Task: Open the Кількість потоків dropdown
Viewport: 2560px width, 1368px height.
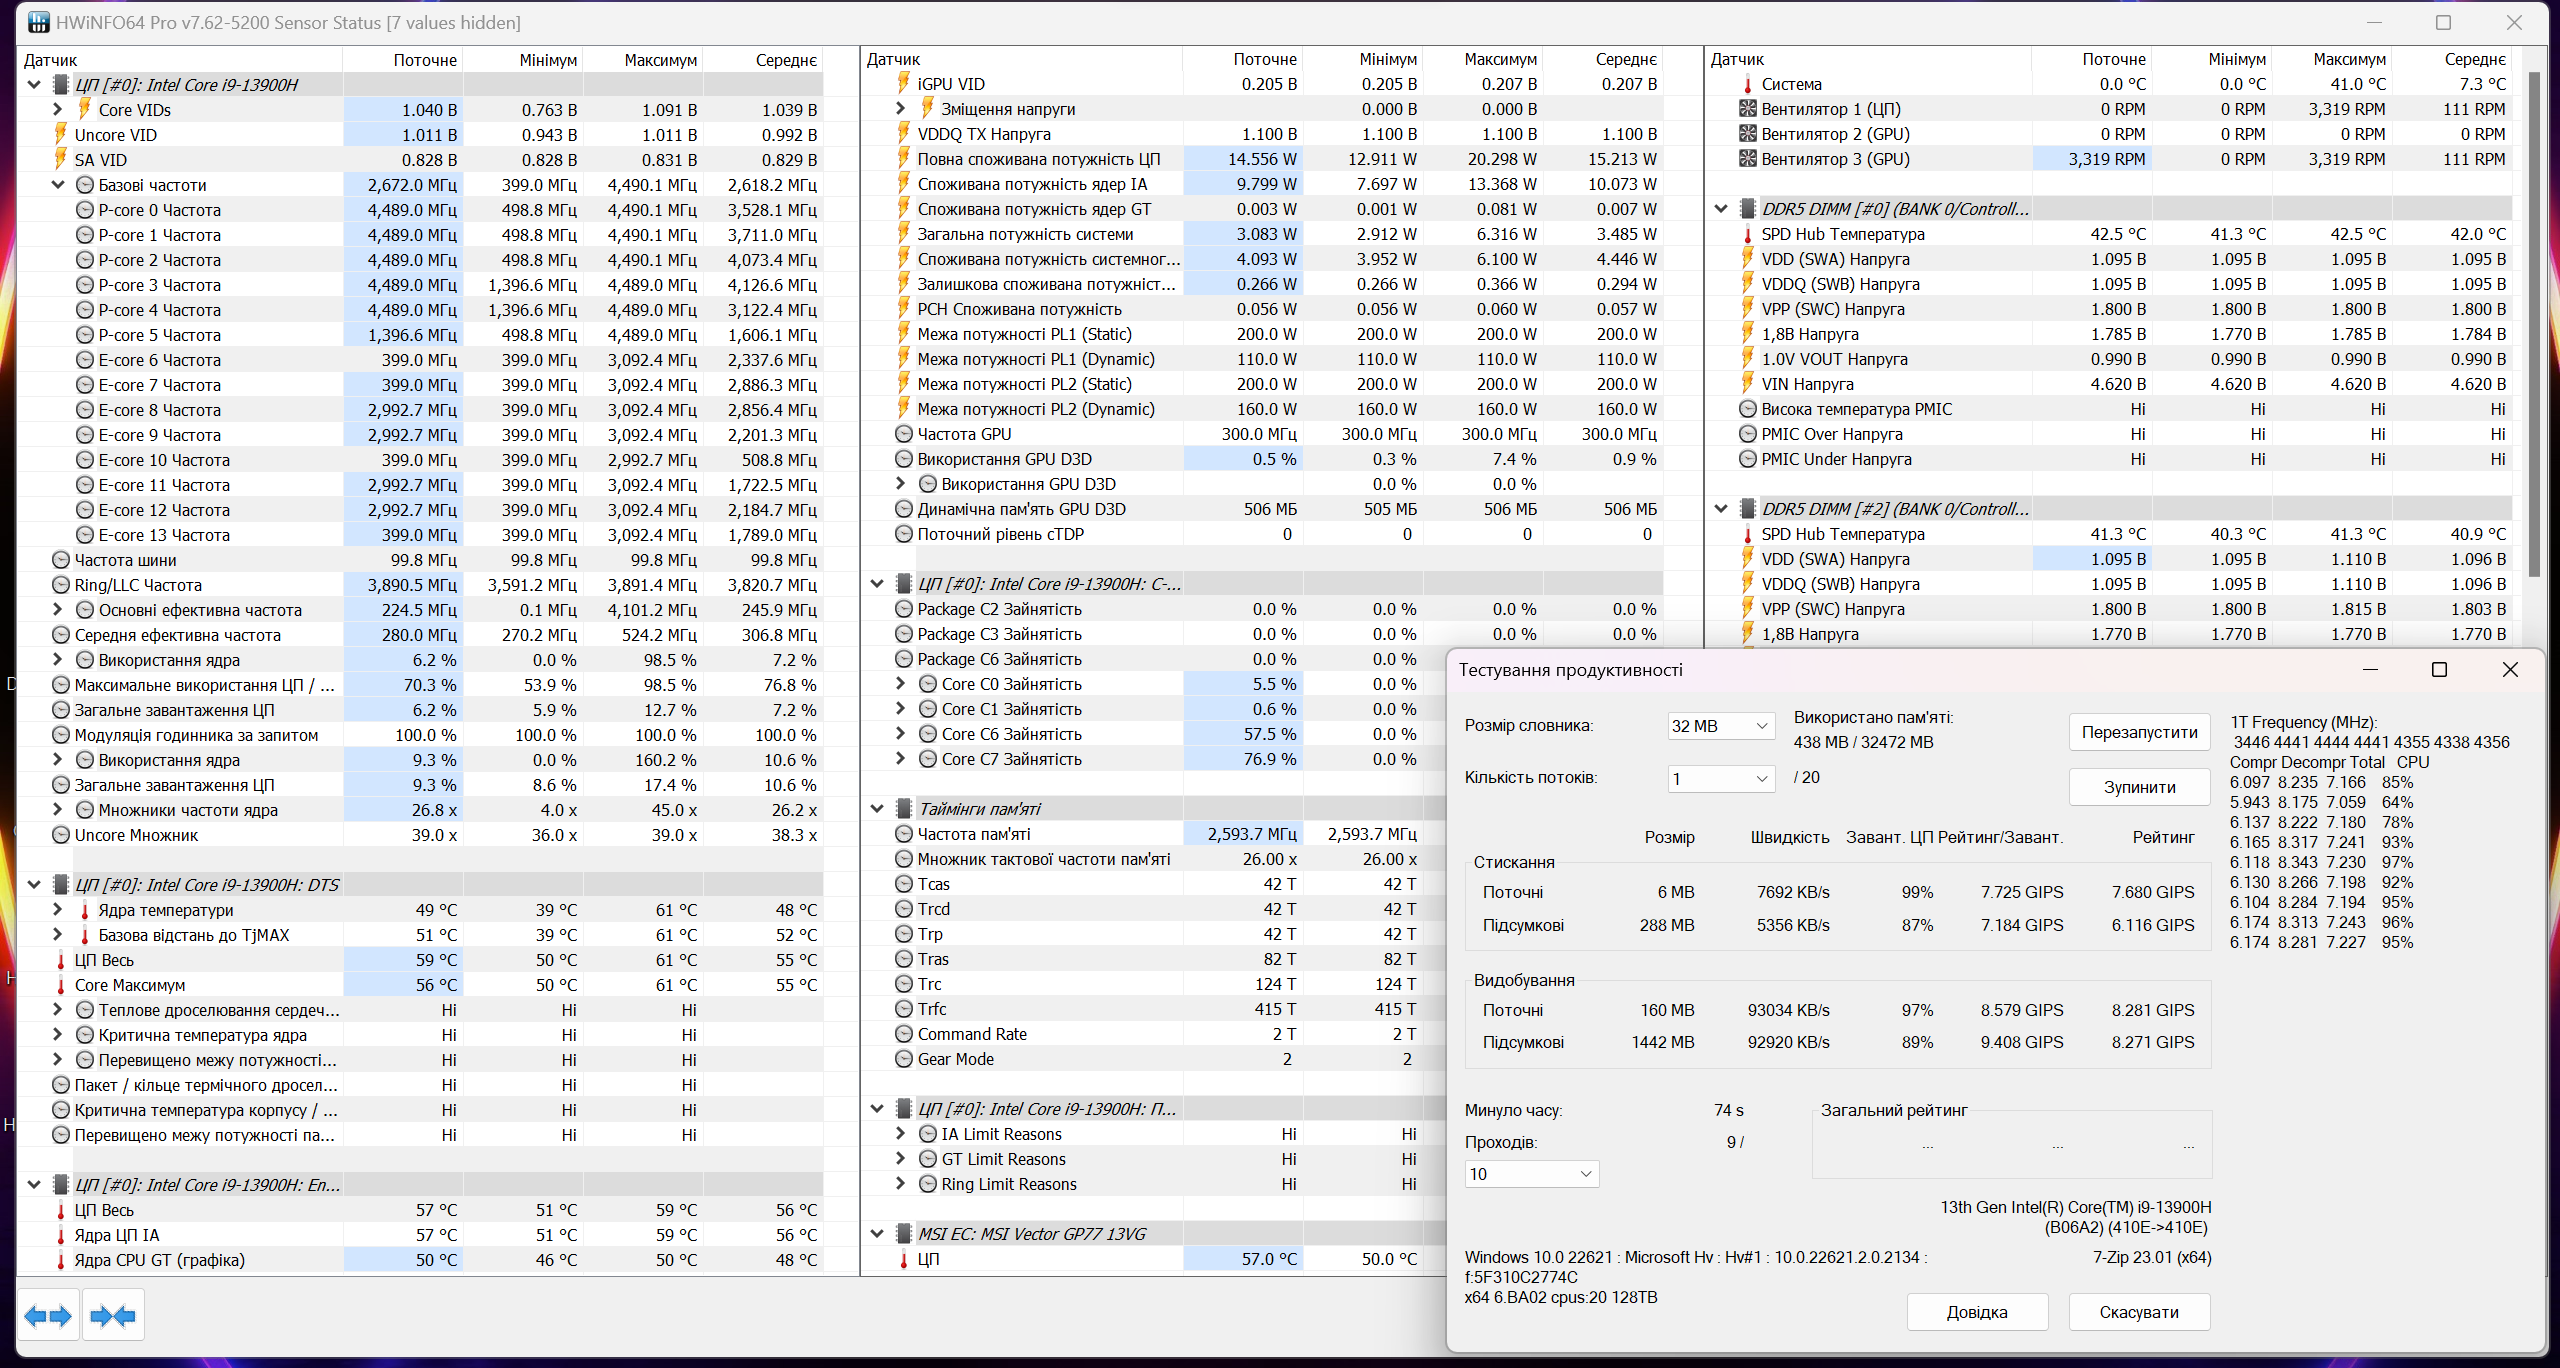Action: [1720, 779]
